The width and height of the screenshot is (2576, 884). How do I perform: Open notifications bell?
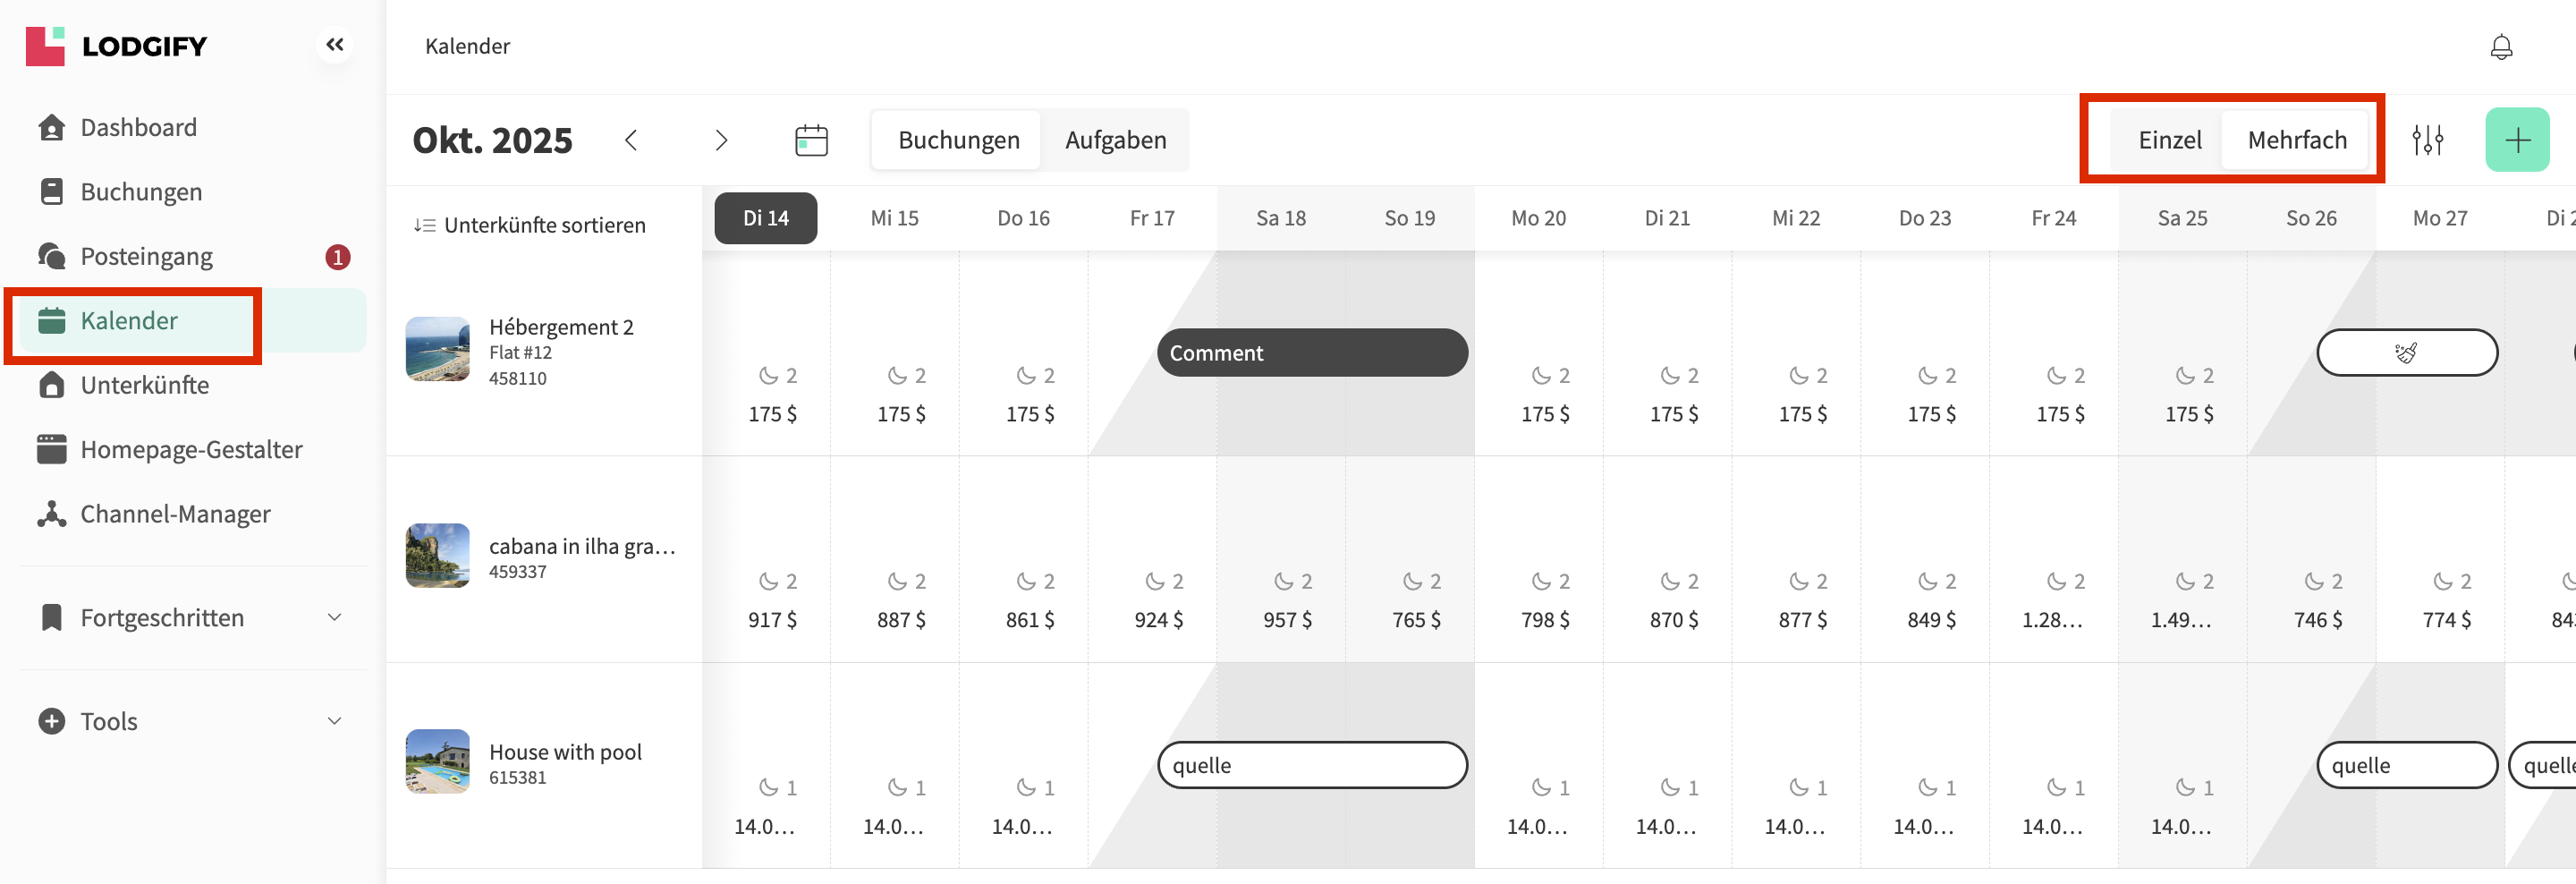pos(2500,47)
